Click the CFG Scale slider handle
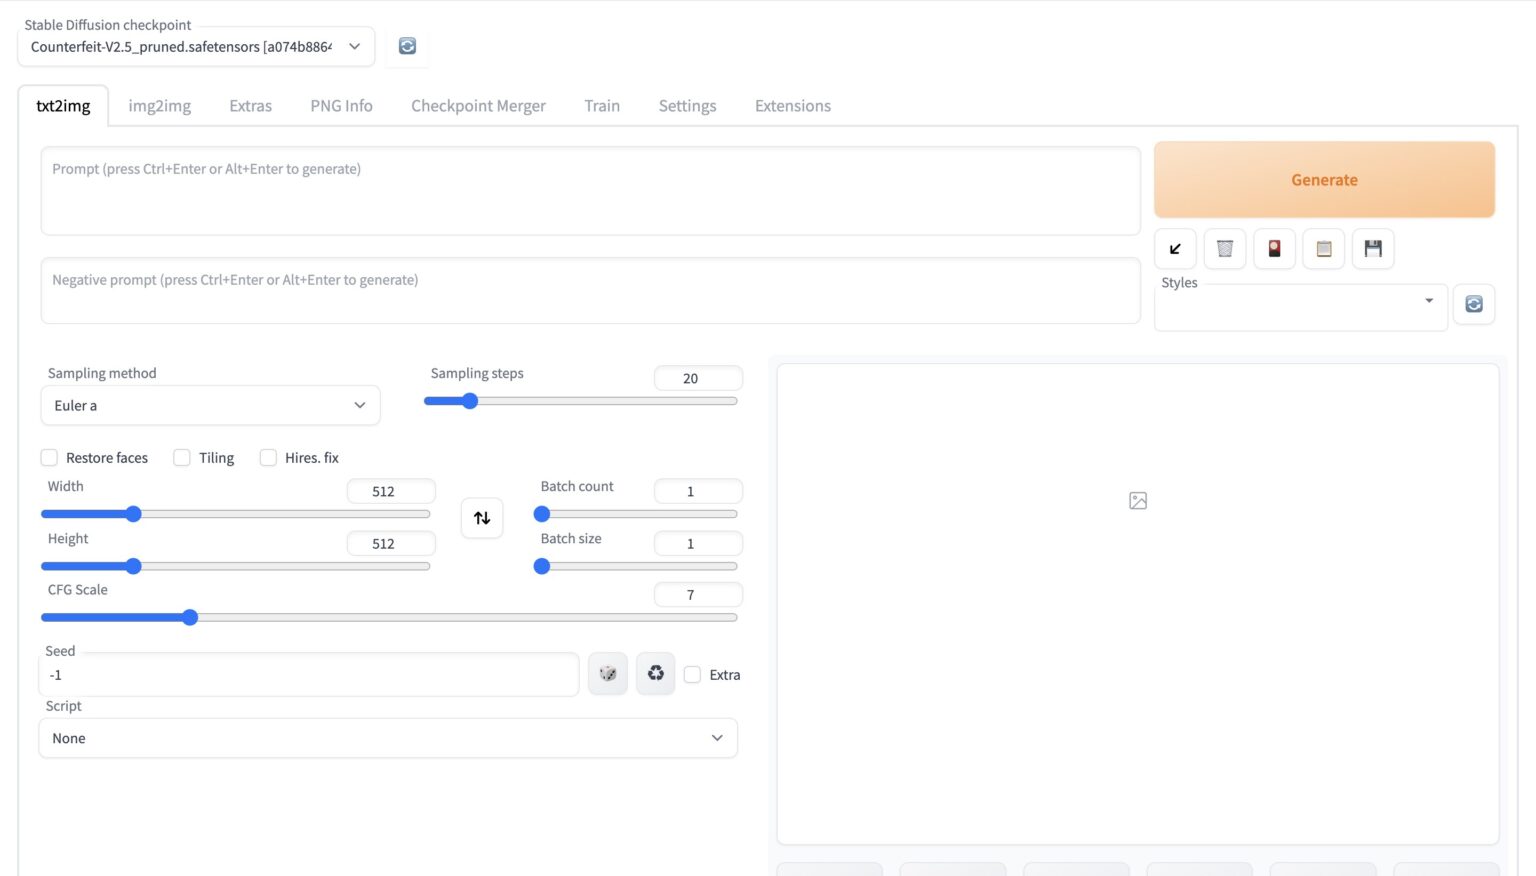 click(x=190, y=618)
